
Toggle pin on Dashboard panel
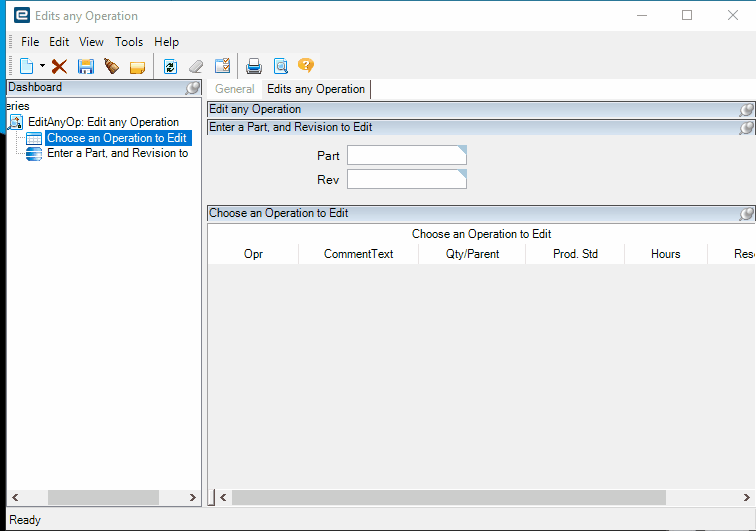click(192, 88)
